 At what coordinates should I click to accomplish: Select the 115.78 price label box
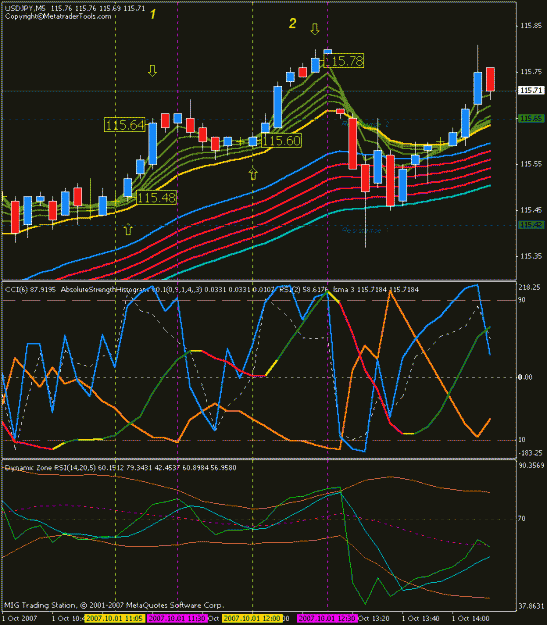point(343,61)
